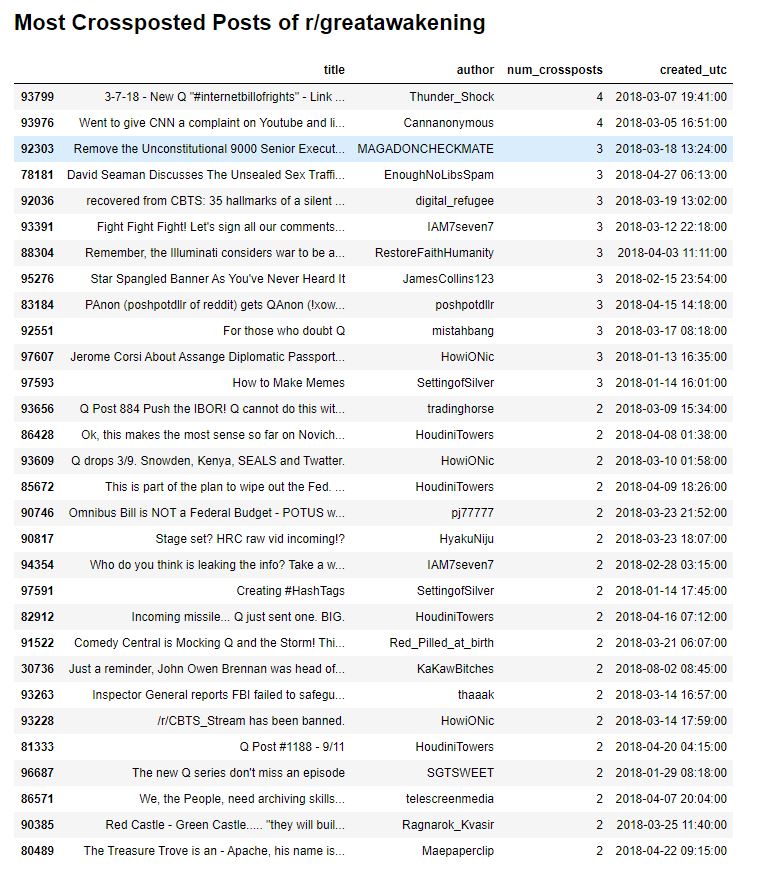Image resolution: width=760 pixels, height=880 pixels.
Task: Click author SGTSWEET
Action: point(460,773)
